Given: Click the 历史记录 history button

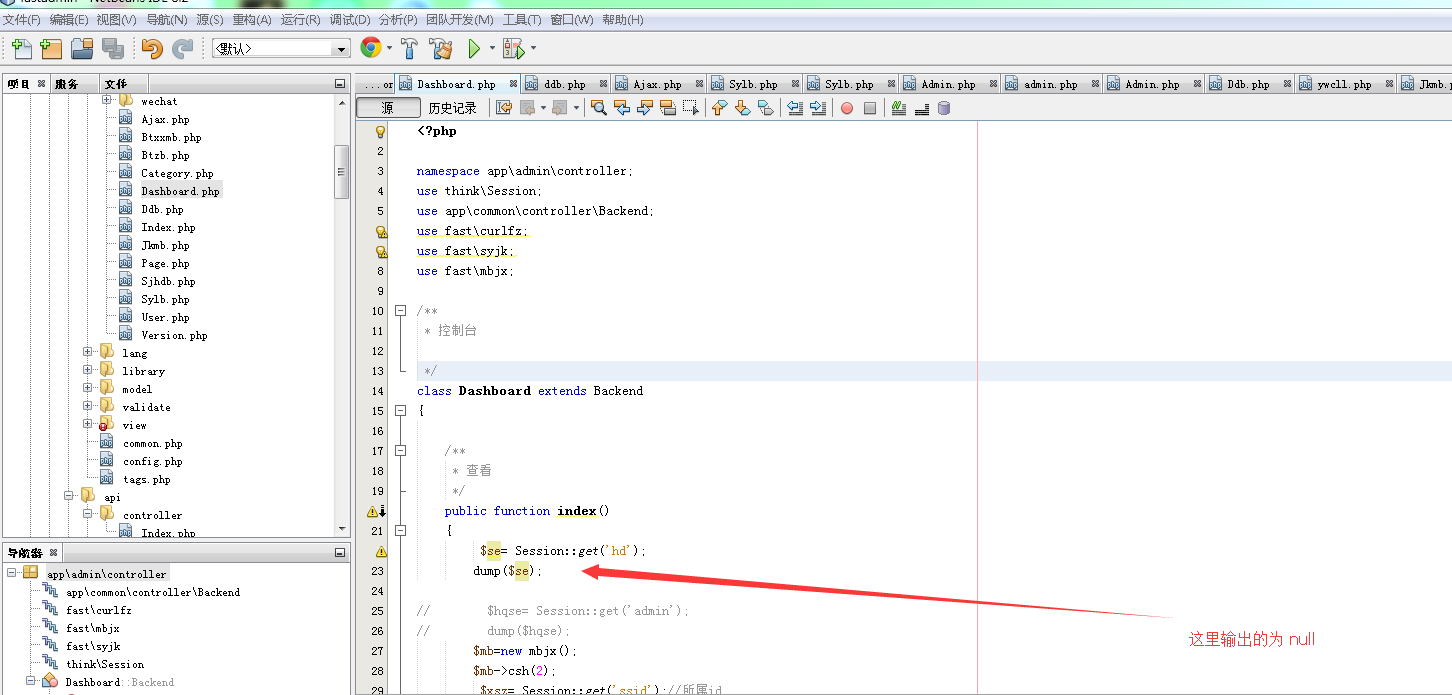Looking at the screenshot, I should click(x=452, y=108).
